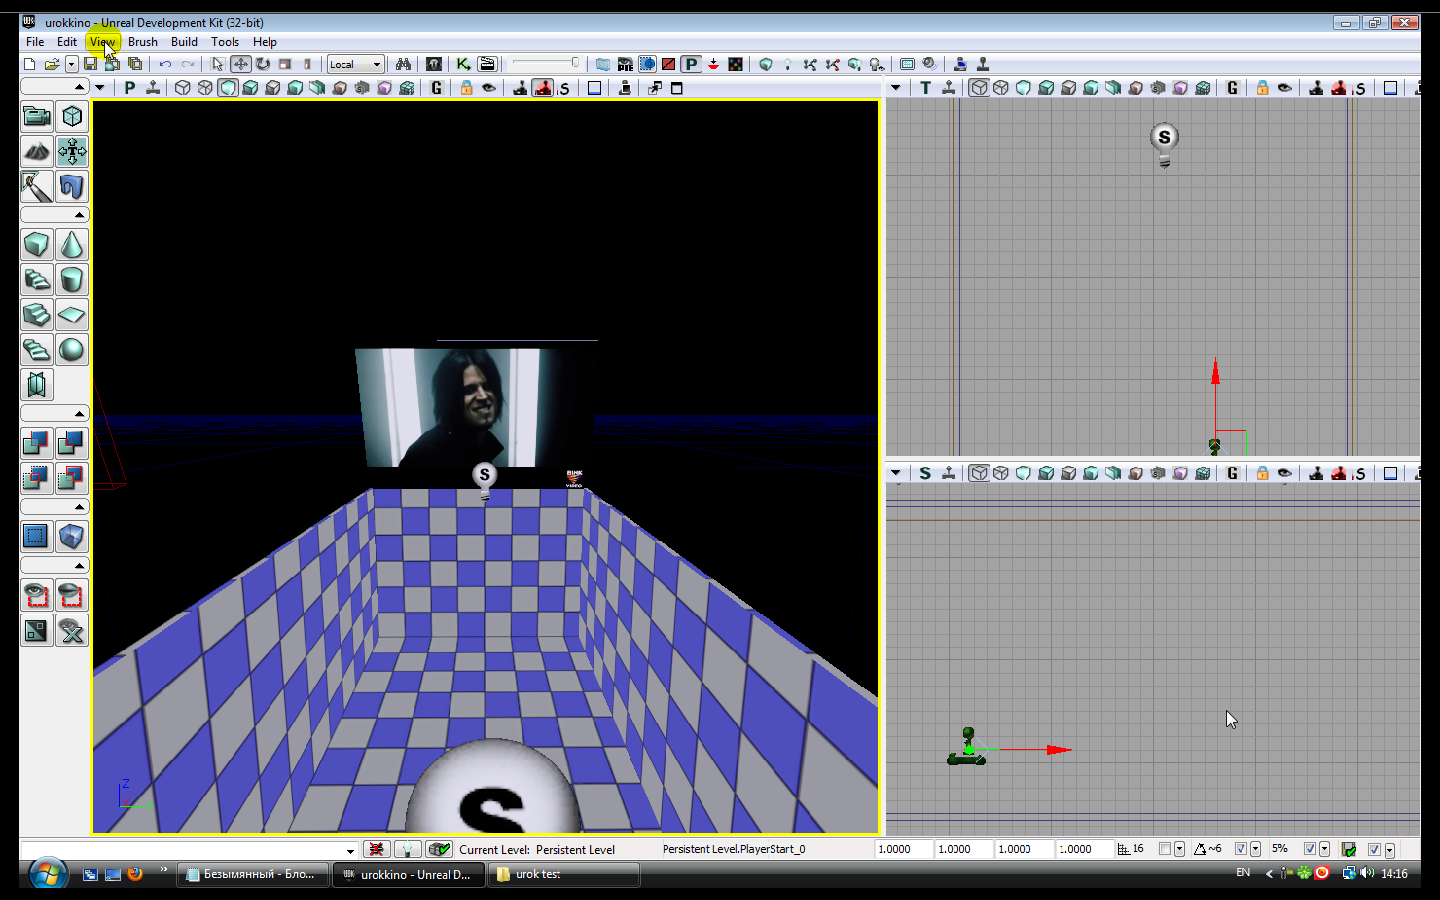
Task: Open the Help menu
Action: [265, 42]
